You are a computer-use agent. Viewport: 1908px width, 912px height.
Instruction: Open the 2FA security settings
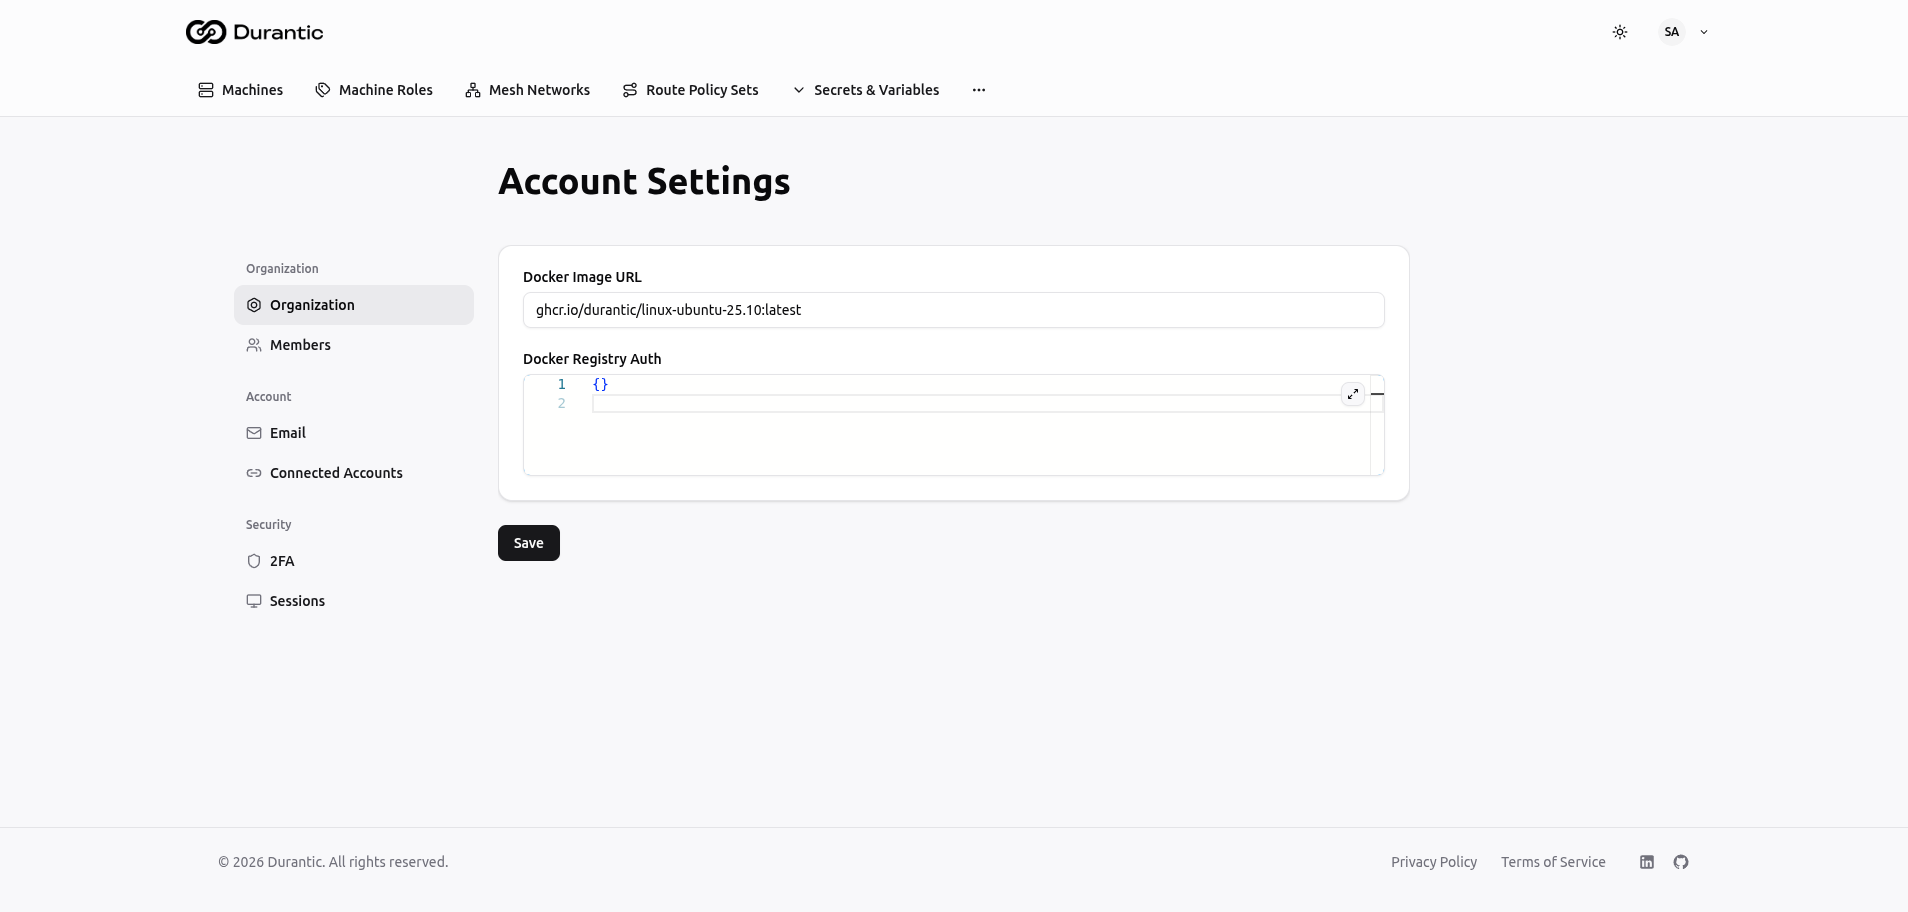click(282, 561)
